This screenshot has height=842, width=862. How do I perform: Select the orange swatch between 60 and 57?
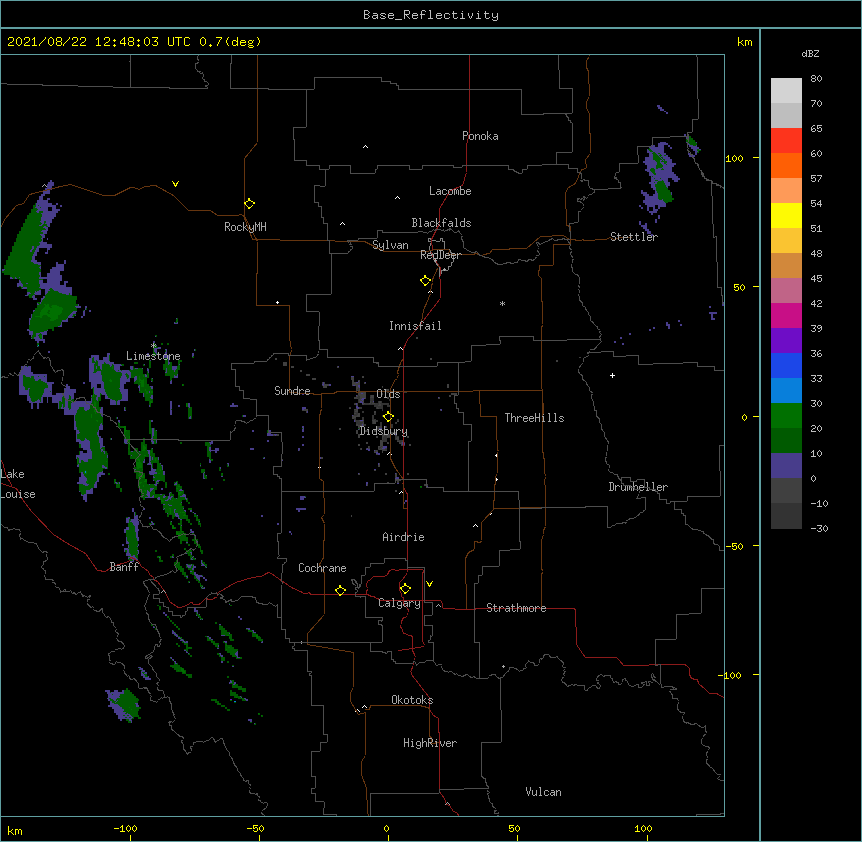pos(786,165)
